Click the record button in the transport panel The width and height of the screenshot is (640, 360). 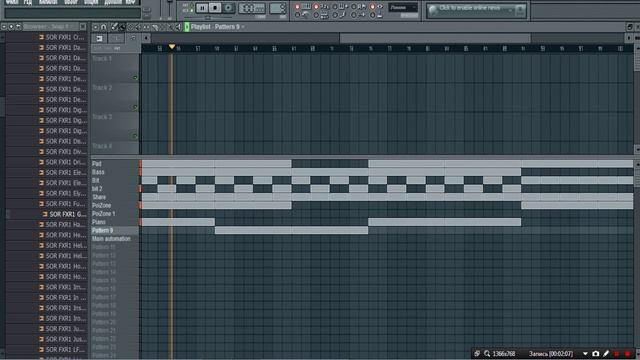228,8
